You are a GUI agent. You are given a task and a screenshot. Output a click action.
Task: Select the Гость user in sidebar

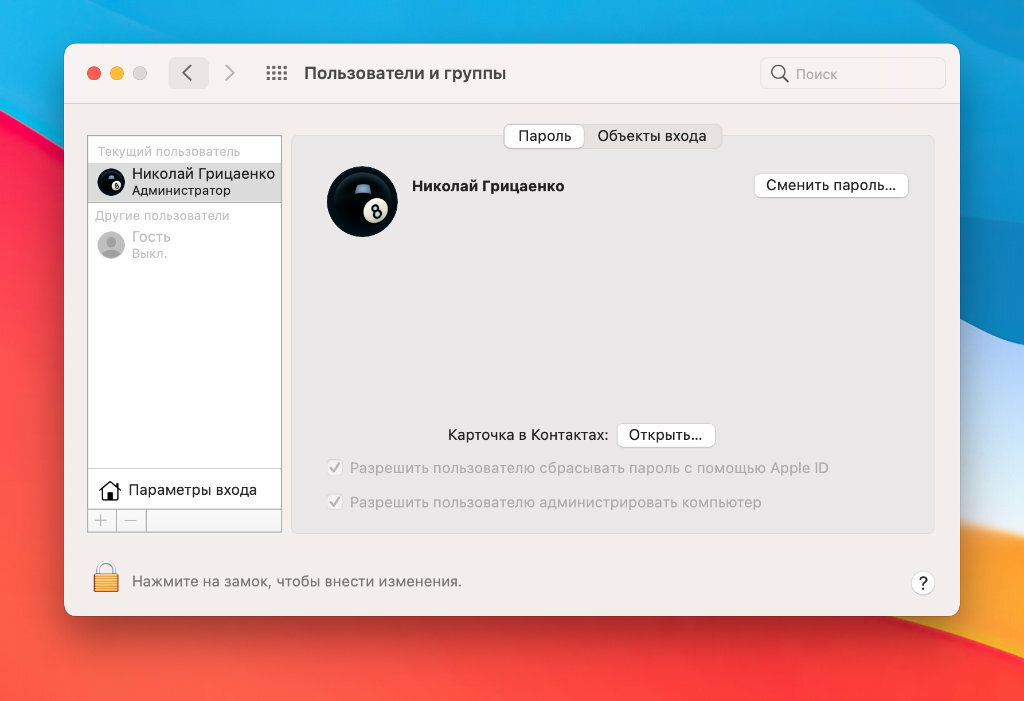[185, 245]
